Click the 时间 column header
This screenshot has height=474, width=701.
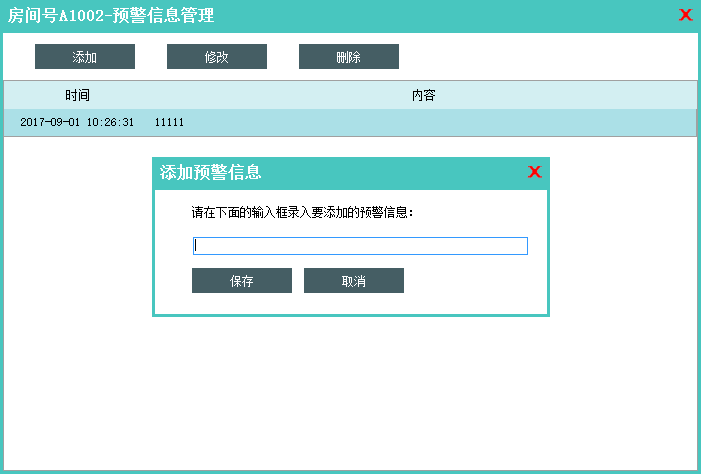coord(78,96)
